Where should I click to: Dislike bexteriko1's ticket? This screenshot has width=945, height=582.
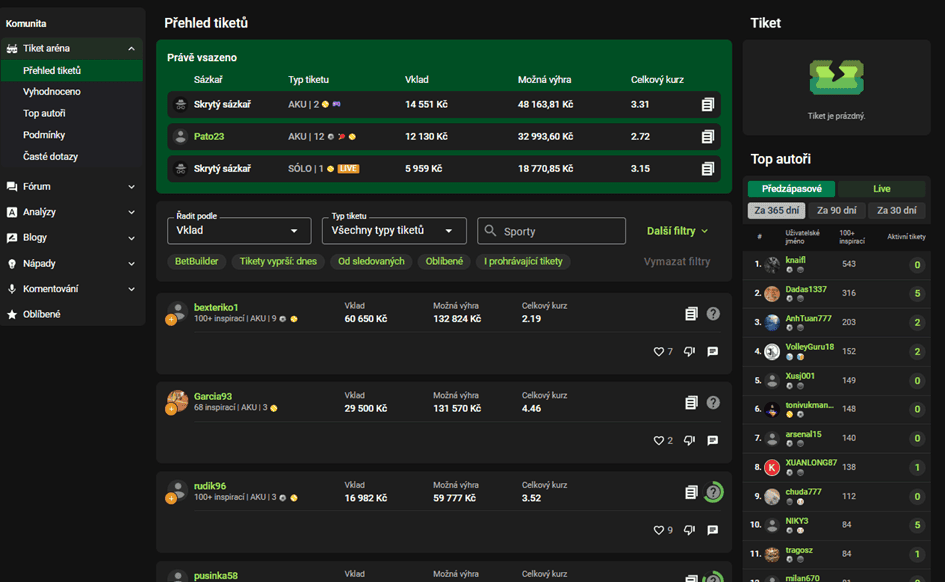(x=689, y=352)
